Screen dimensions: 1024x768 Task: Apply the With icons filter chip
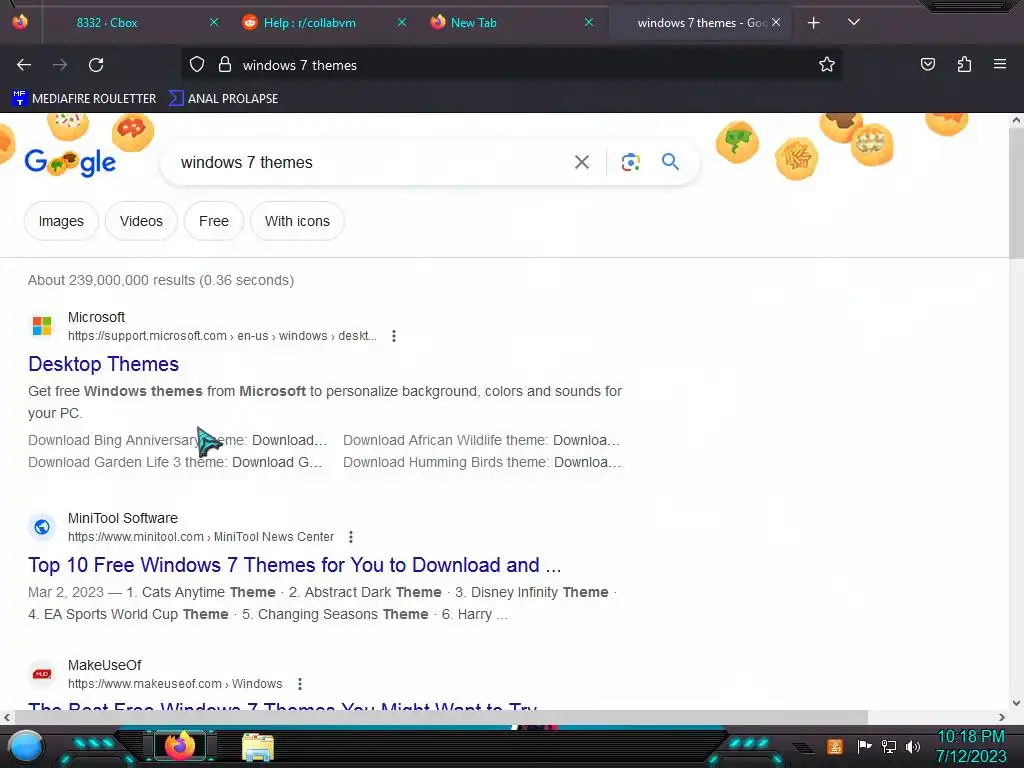[x=297, y=221]
